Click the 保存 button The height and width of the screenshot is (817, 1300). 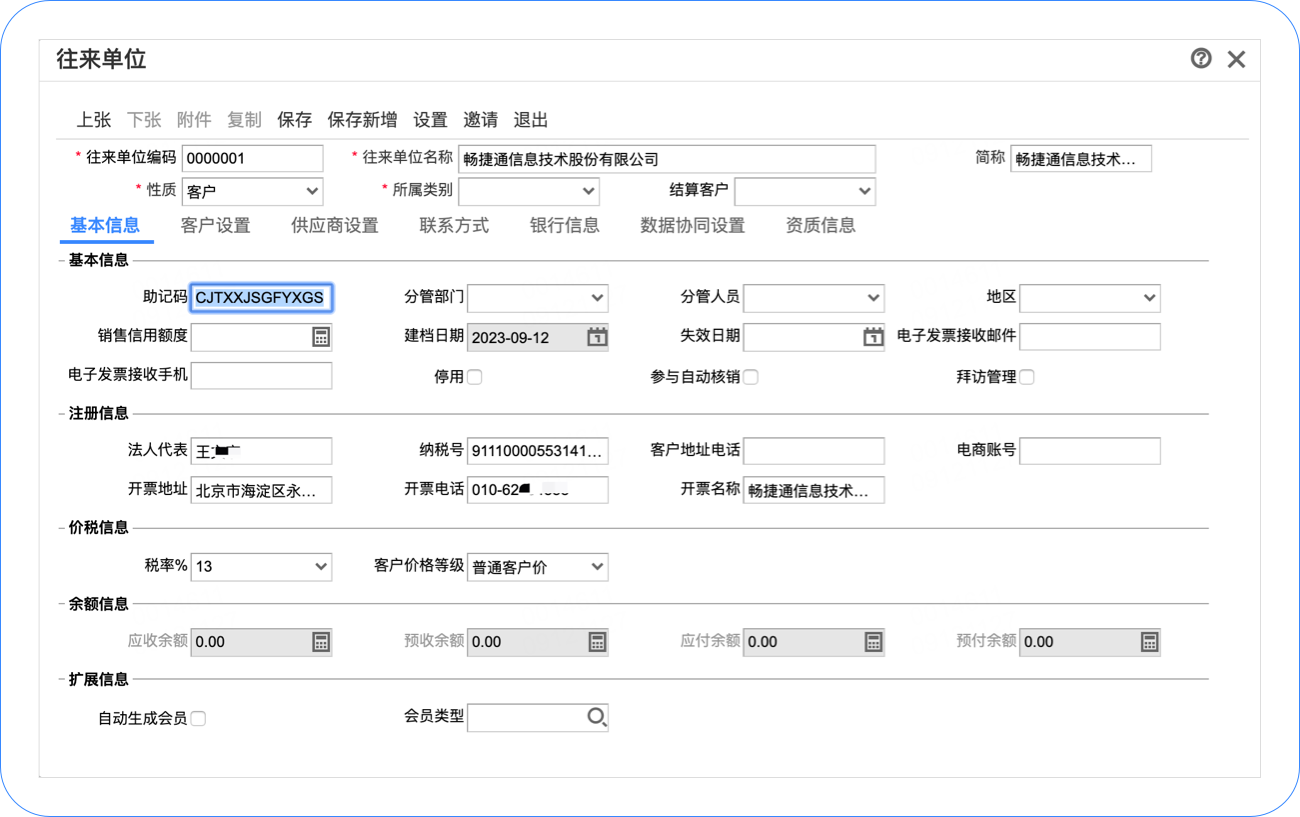294,120
